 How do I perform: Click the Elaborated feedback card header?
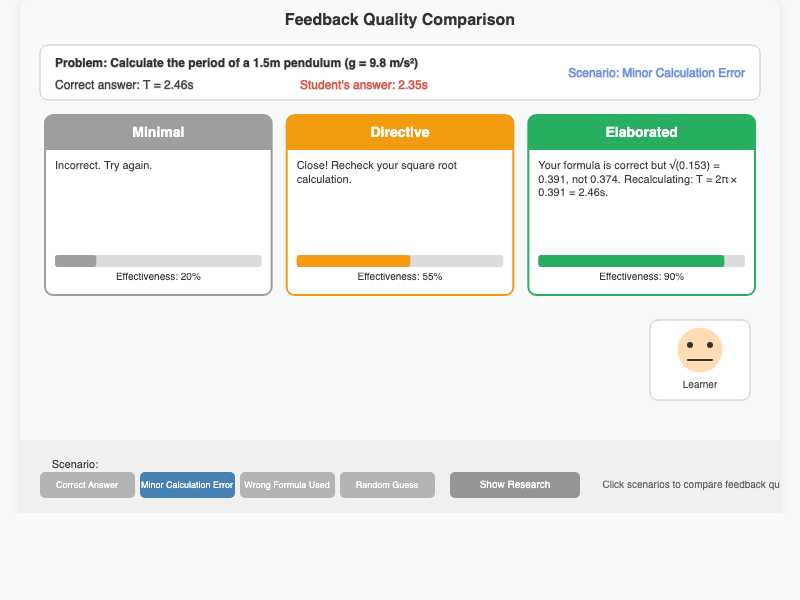(x=641, y=131)
